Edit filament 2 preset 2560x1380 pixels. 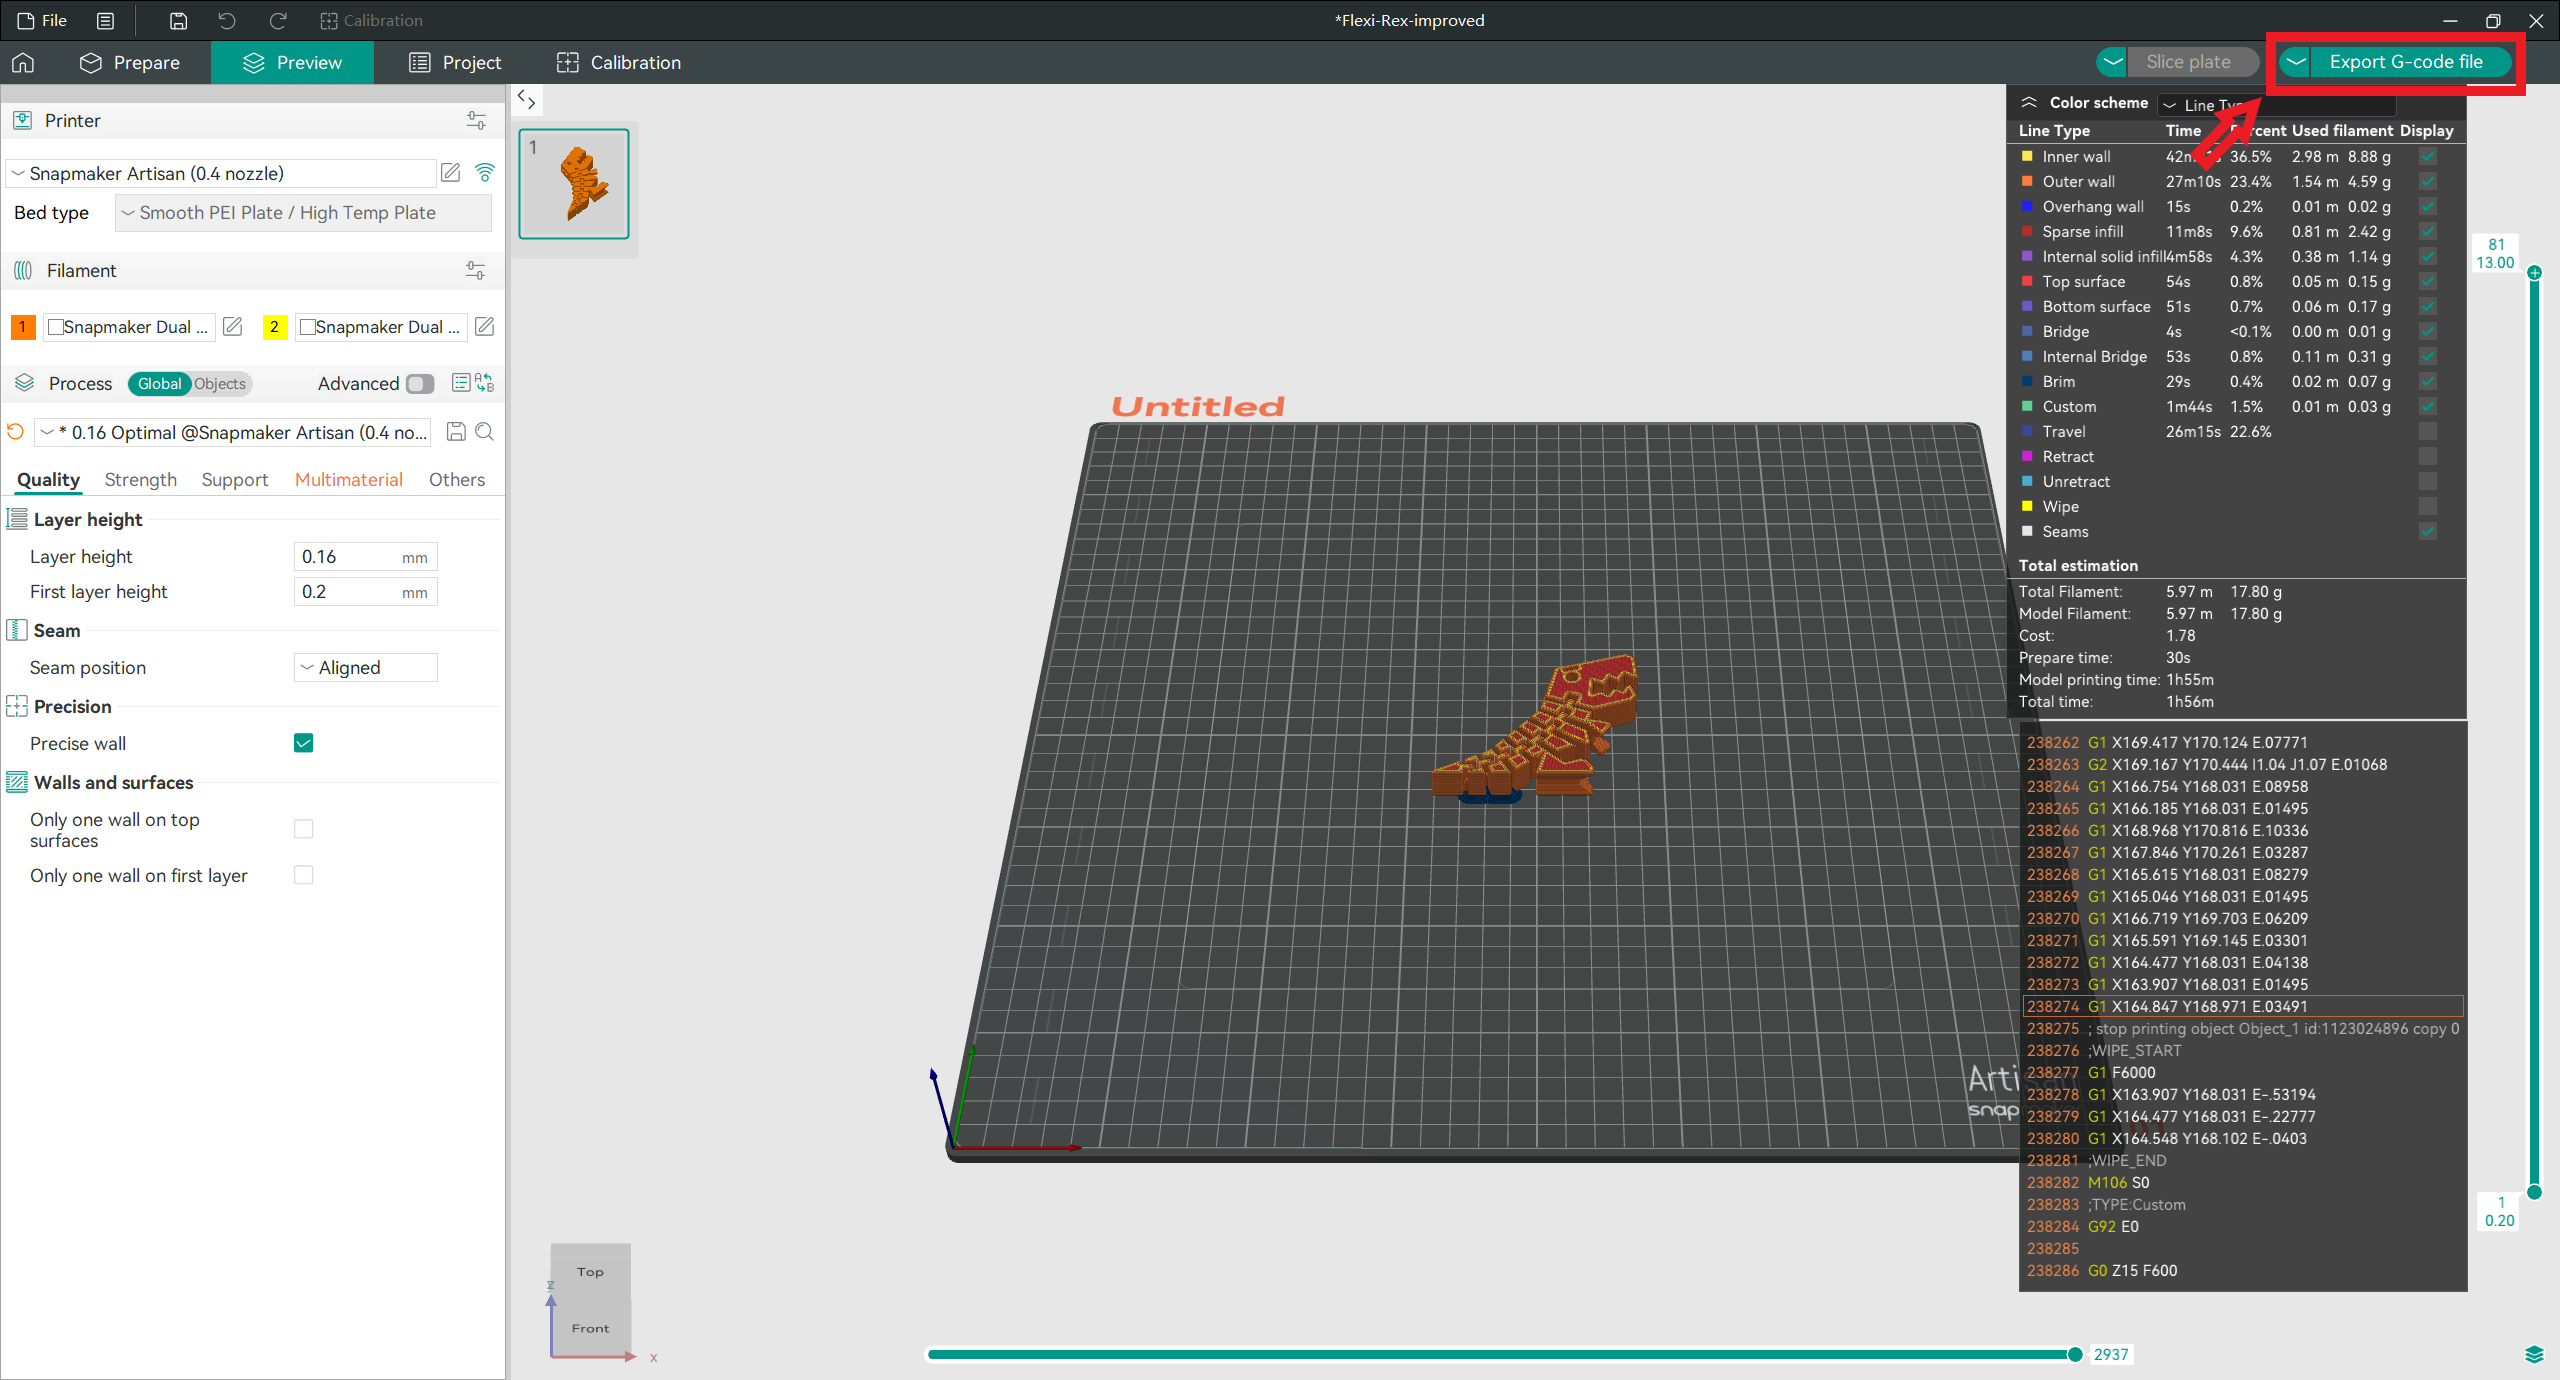pos(484,327)
